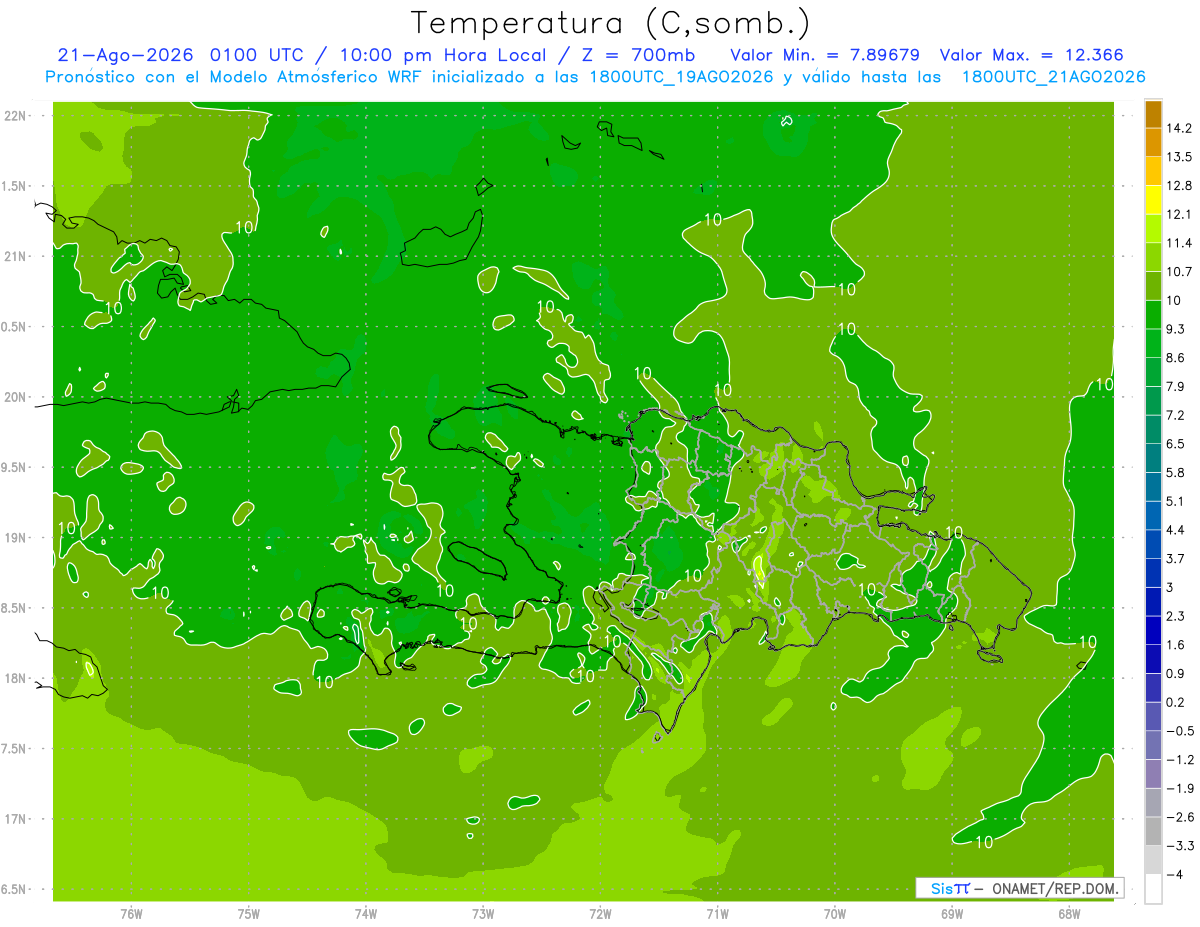1200x927 pixels.
Task: Click the '10.7' value on color scale
Action: pyautogui.click(x=1179, y=272)
